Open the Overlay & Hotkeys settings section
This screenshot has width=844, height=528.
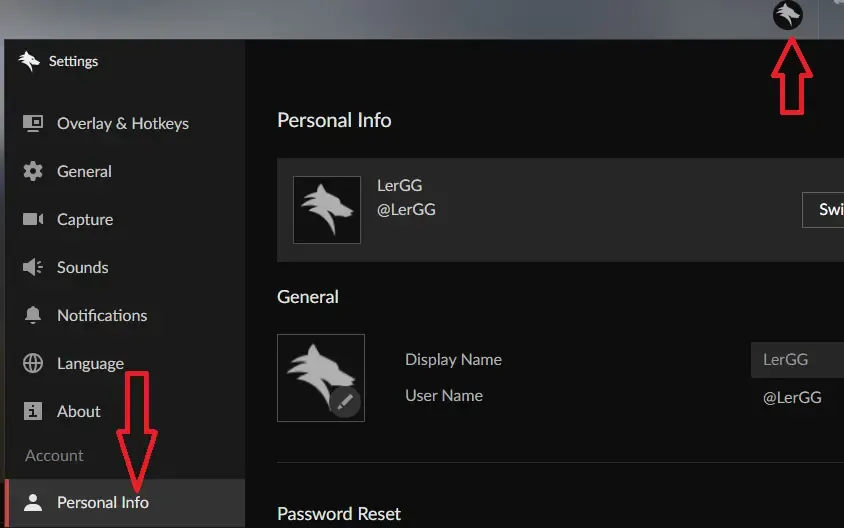pos(122,123)
